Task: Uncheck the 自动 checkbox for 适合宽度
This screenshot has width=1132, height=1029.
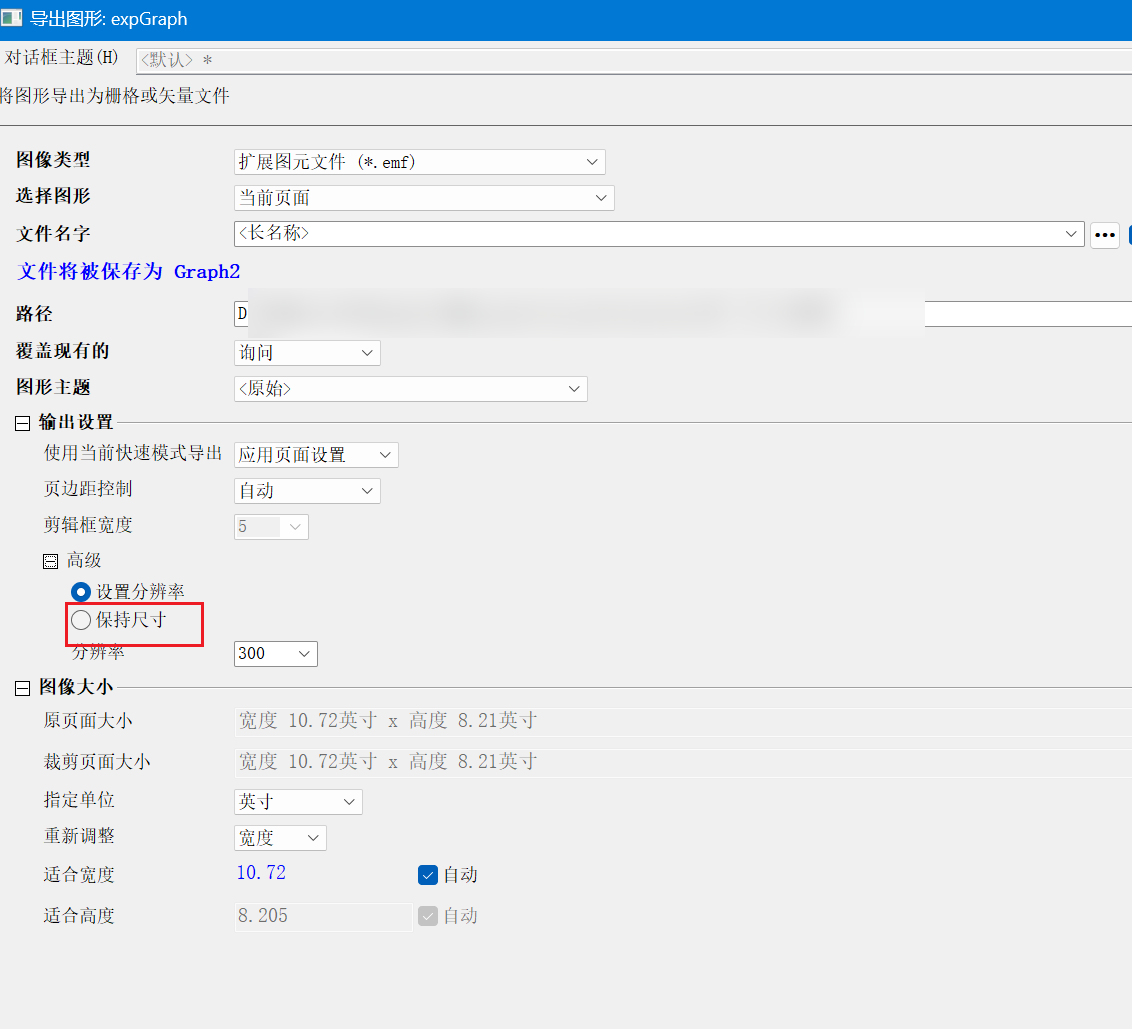Action: coord(428,875)
